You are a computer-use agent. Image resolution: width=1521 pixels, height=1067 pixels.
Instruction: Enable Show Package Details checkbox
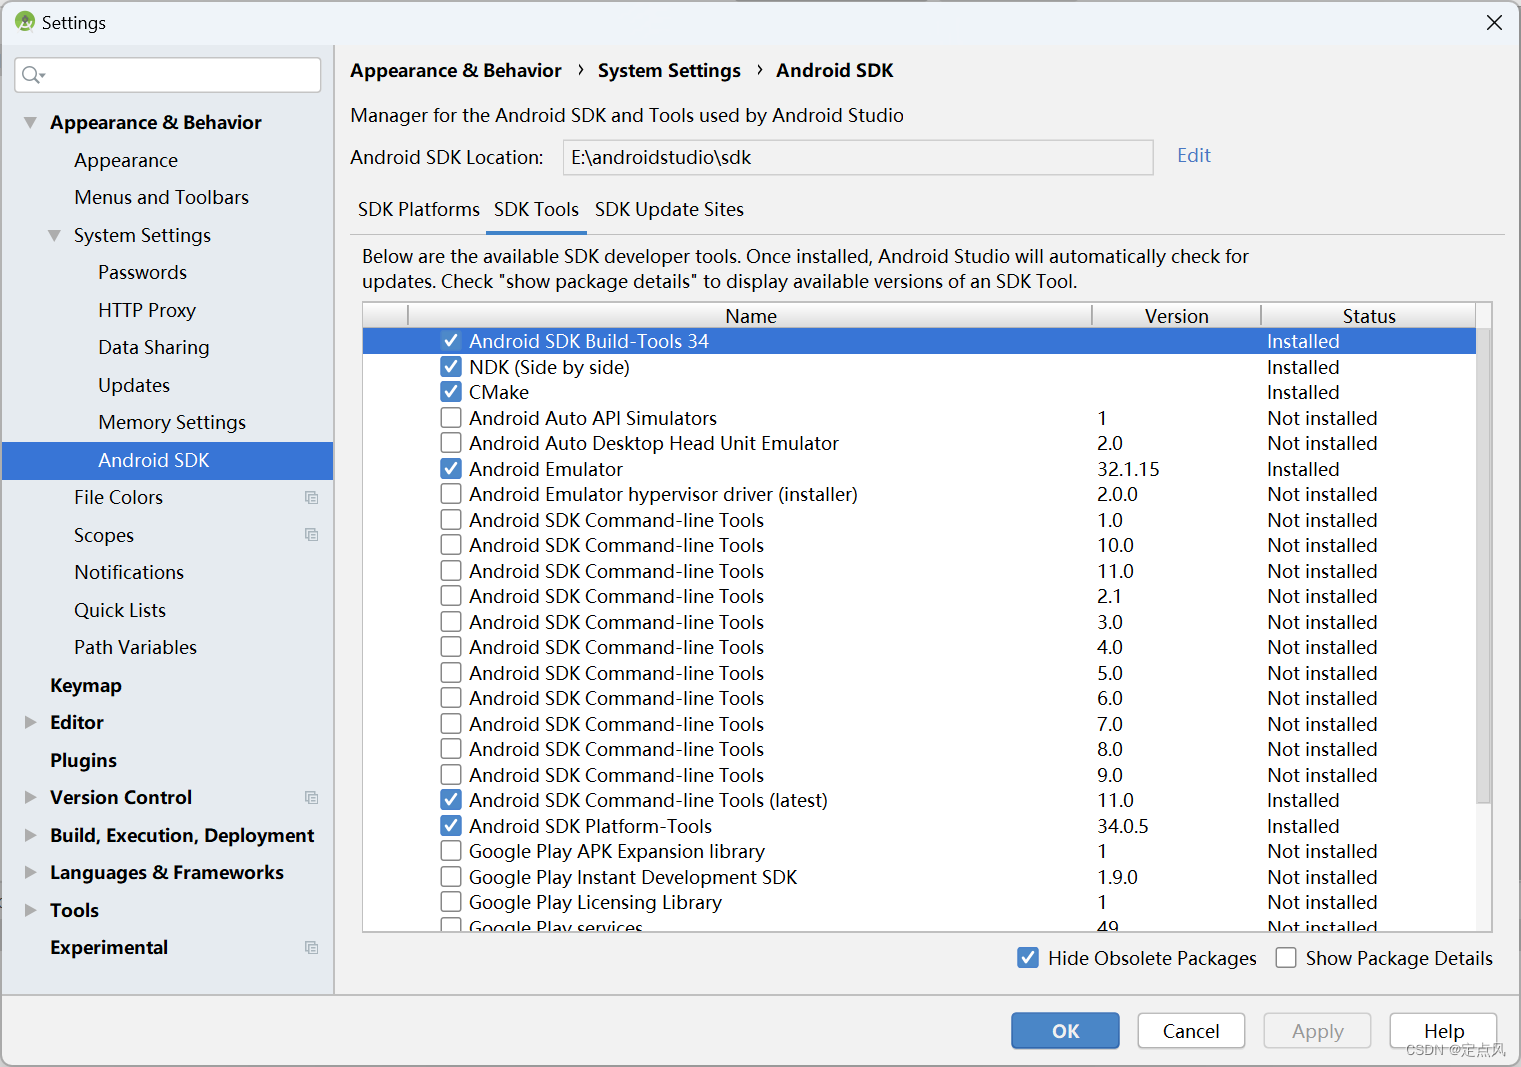click(x=1286, y=958)
